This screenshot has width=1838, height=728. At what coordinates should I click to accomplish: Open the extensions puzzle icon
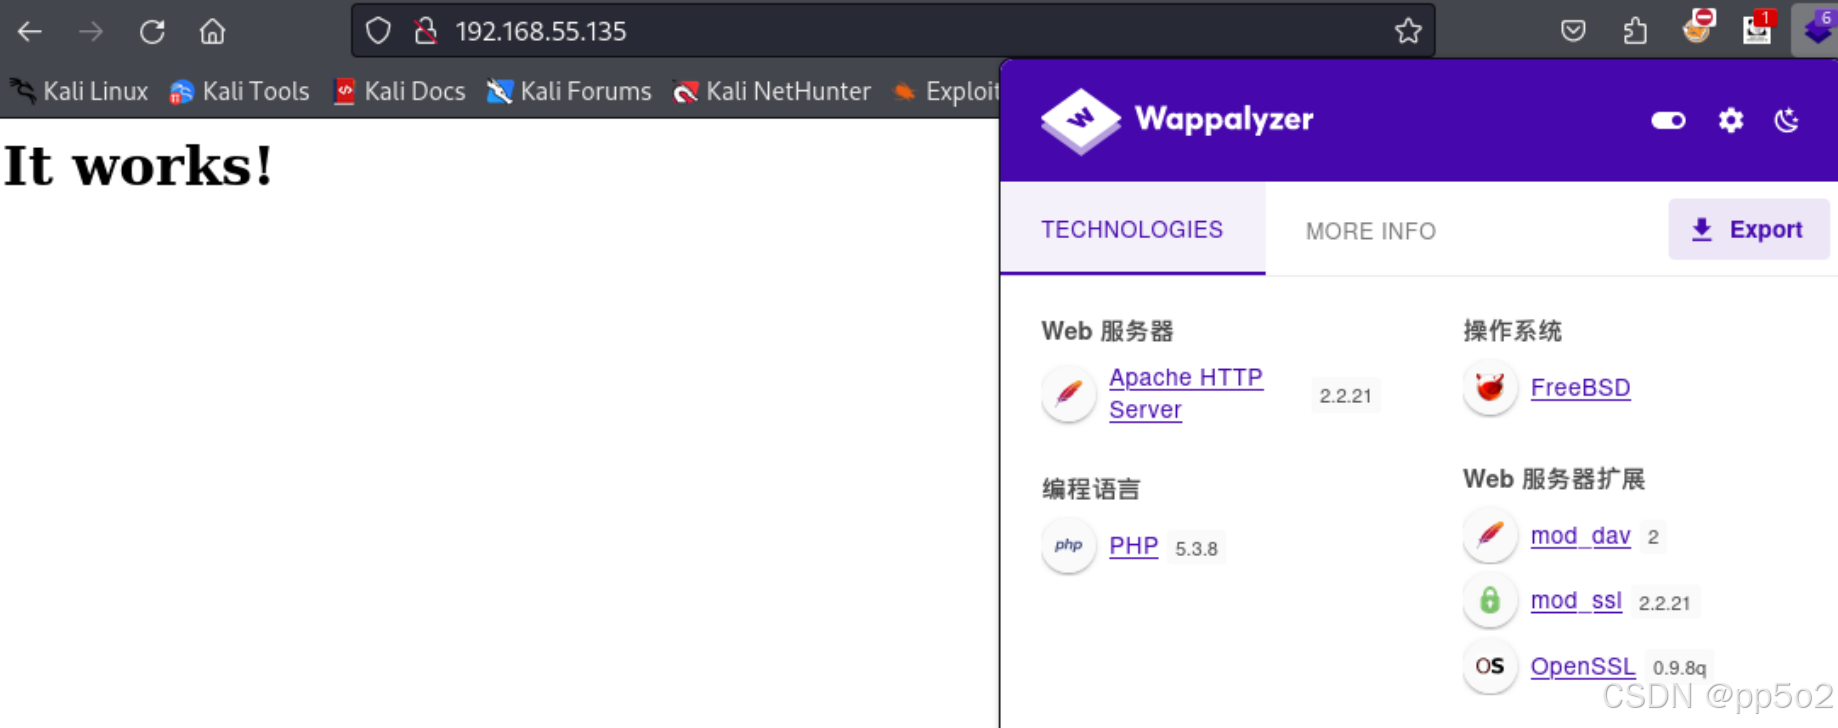(x=1635, y=31)
